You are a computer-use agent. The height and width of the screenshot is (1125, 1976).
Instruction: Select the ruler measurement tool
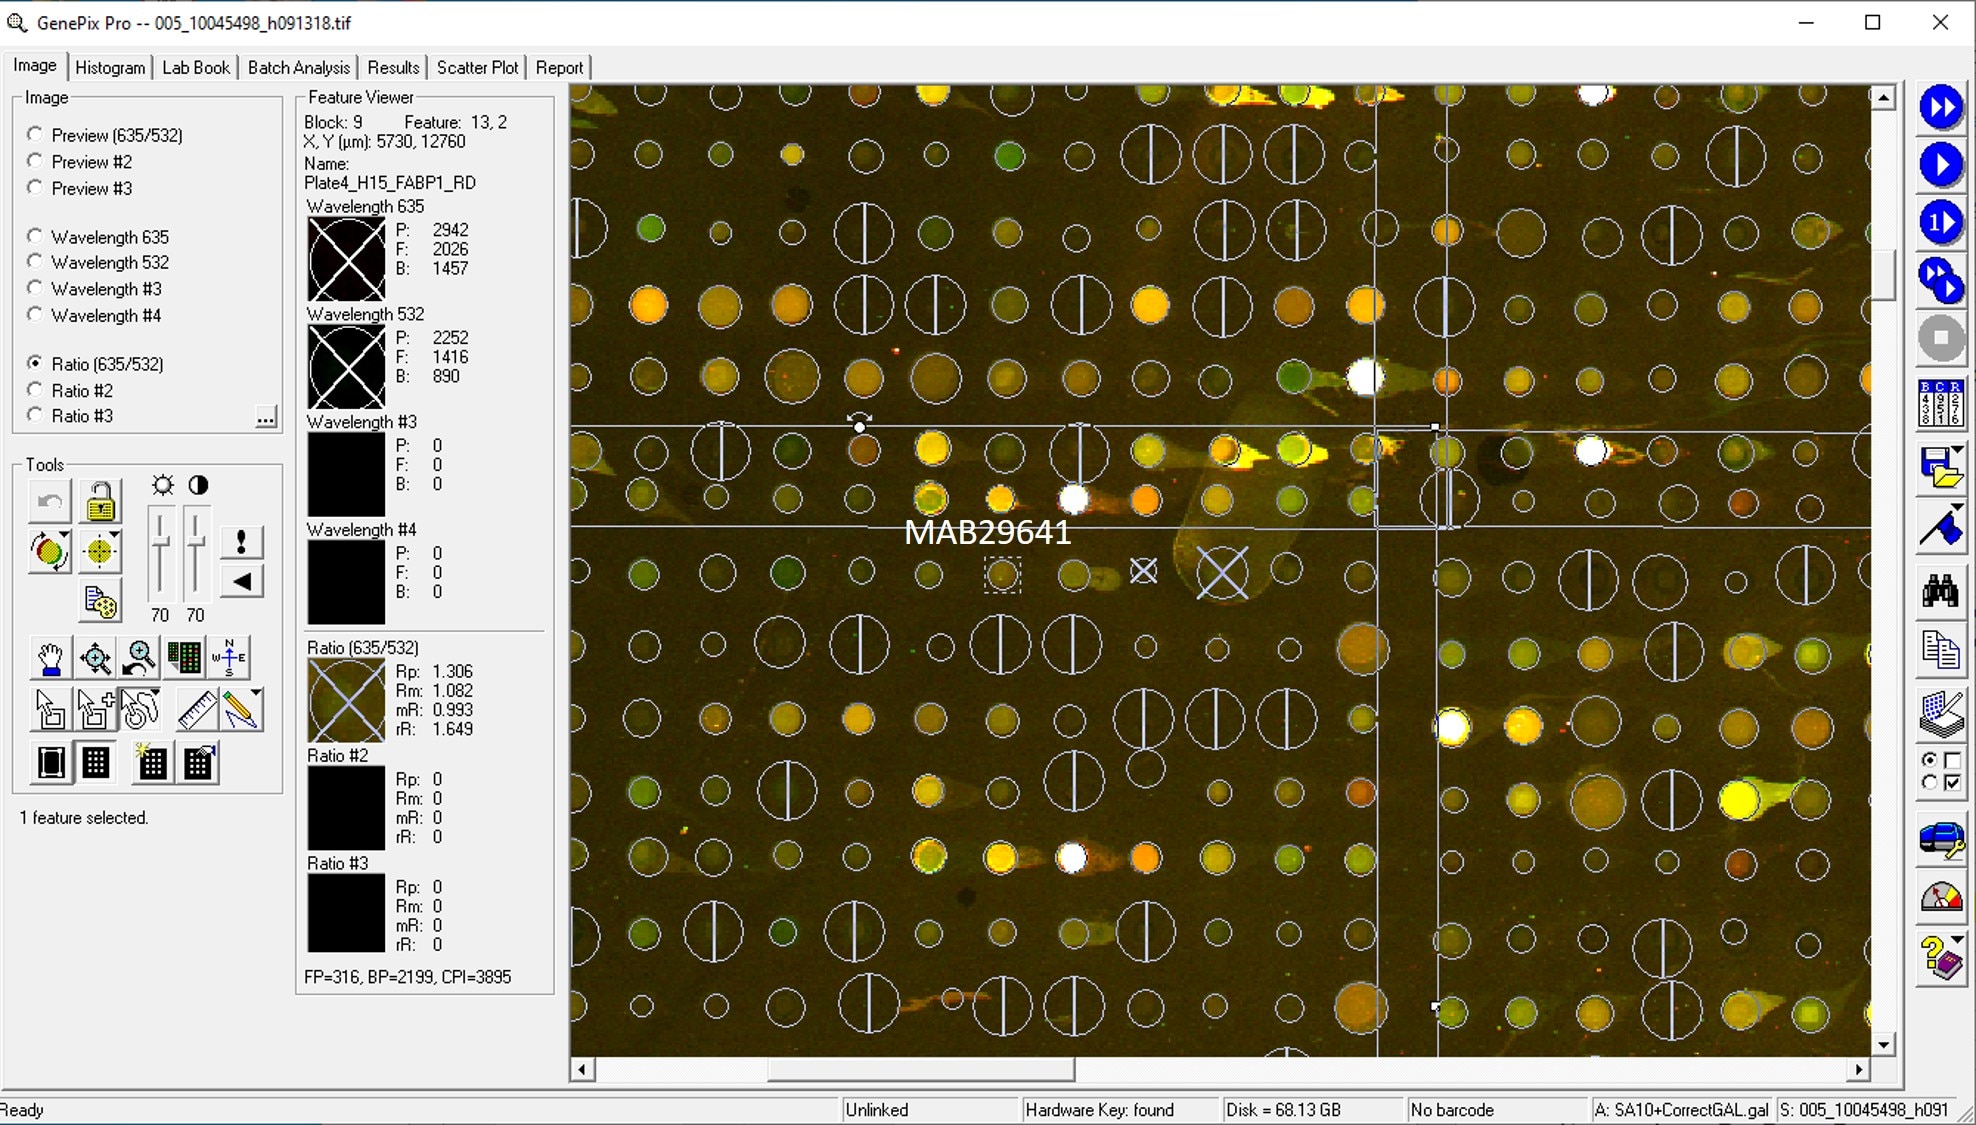[x=196, y=710]
